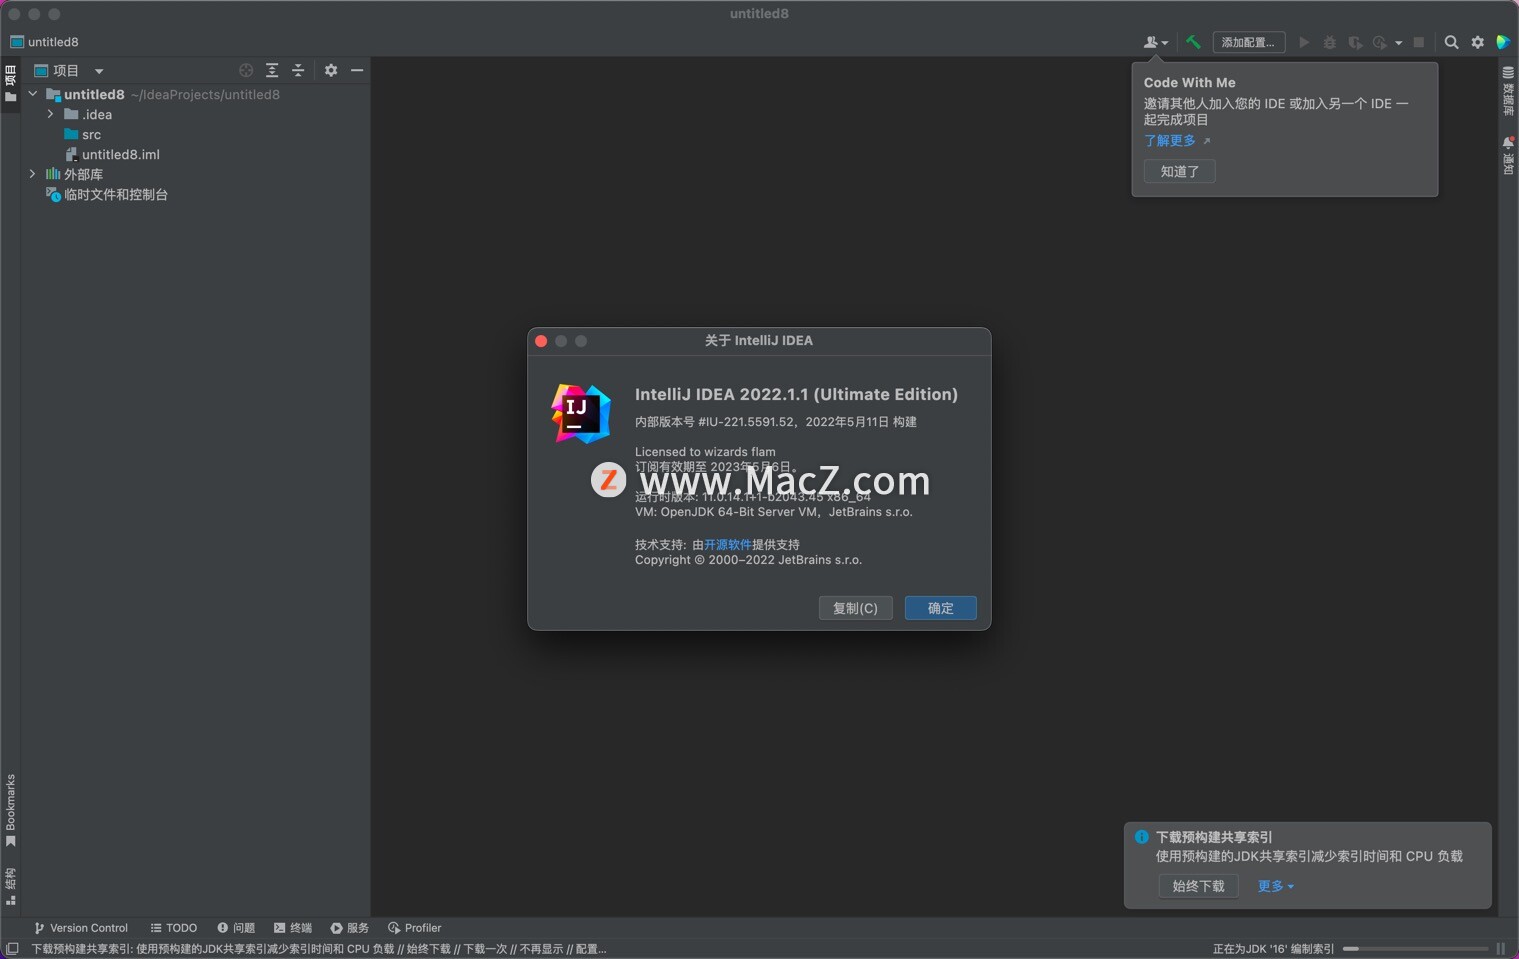This screenshot has width=1519, height=959.
Task: Click Collapse All in project panel
Action: pyautogui.click(x=298, y=70)
